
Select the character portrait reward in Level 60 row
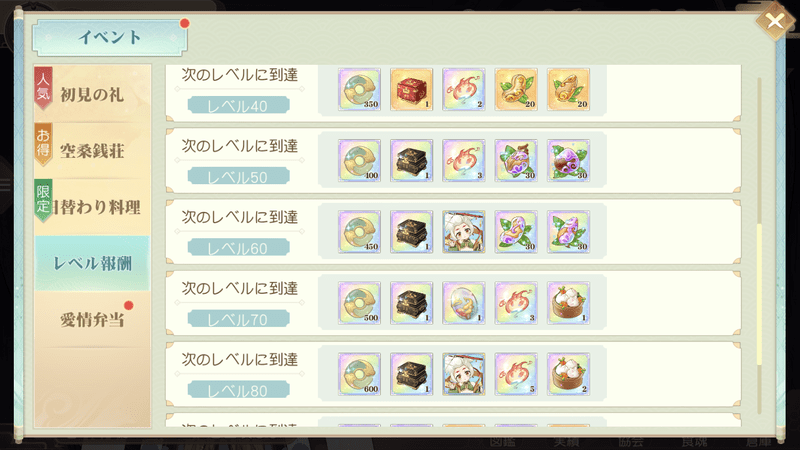click(x=464, y=232)
